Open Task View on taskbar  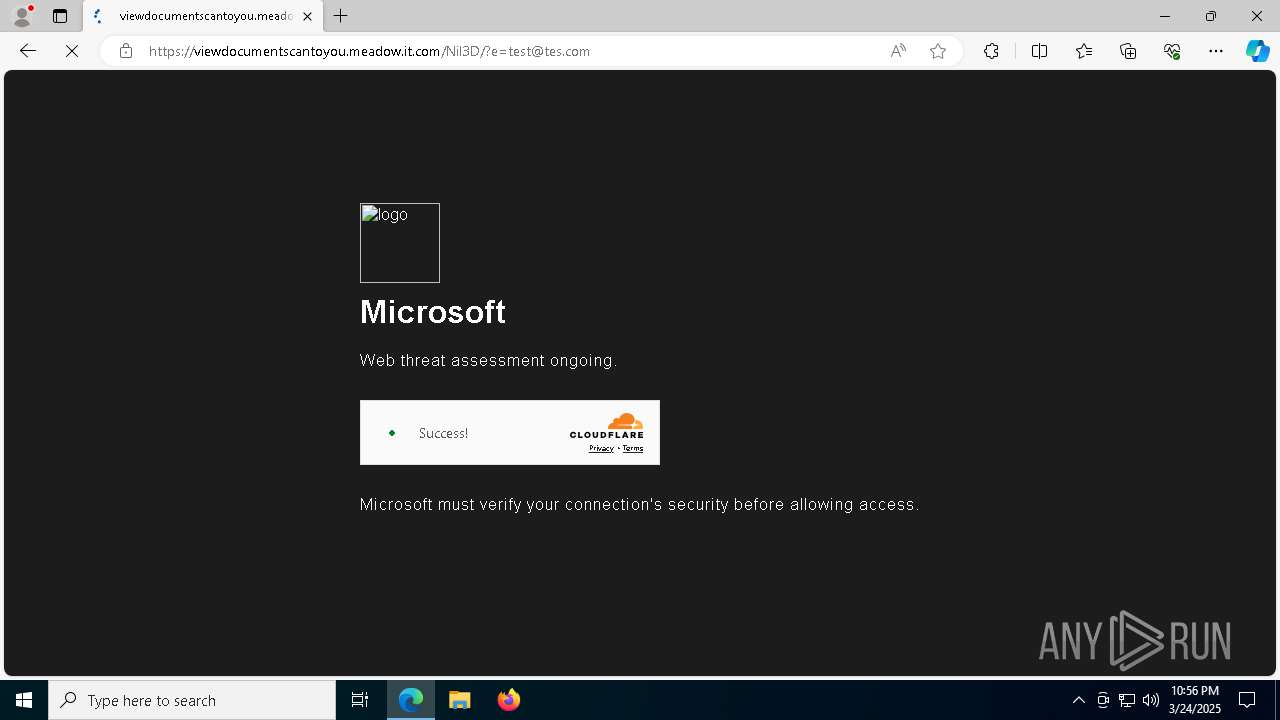click(360, 700)
